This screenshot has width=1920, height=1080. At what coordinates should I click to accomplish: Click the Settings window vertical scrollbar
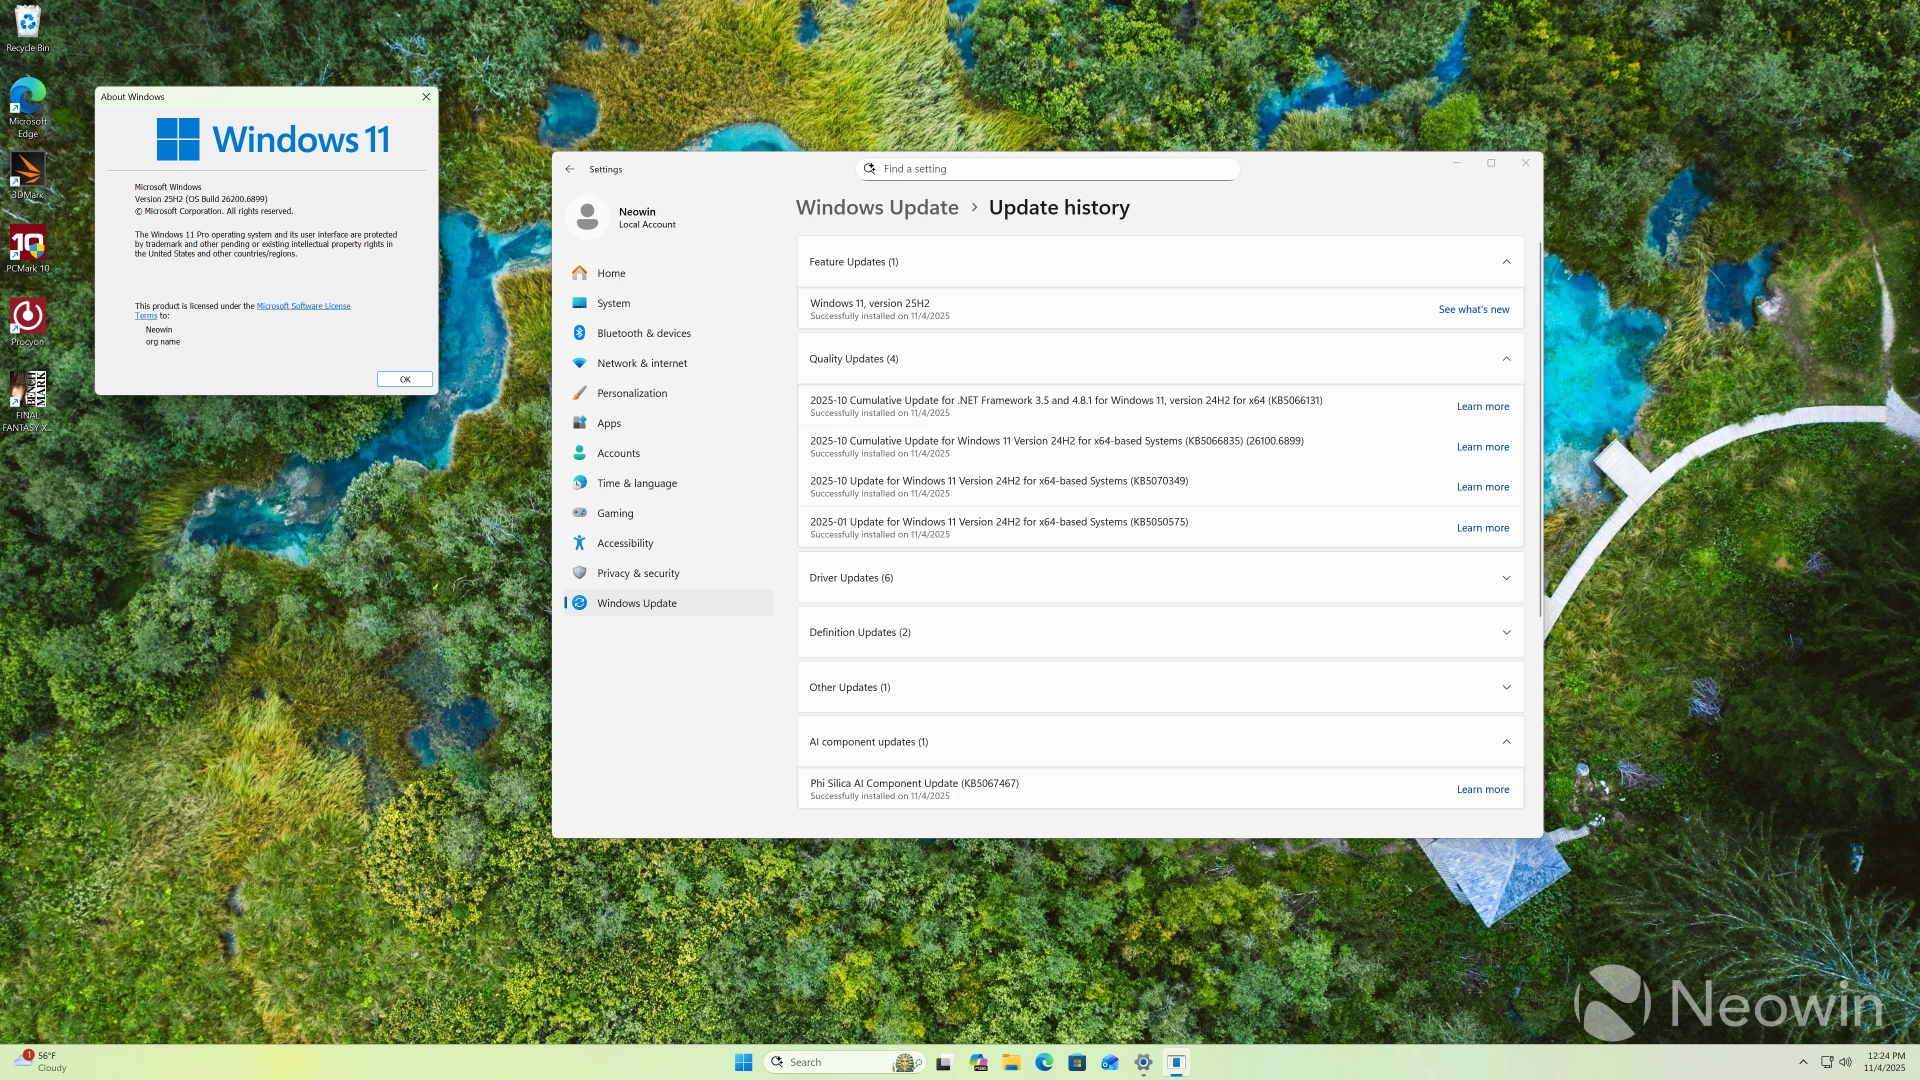tap(1540, 430)
